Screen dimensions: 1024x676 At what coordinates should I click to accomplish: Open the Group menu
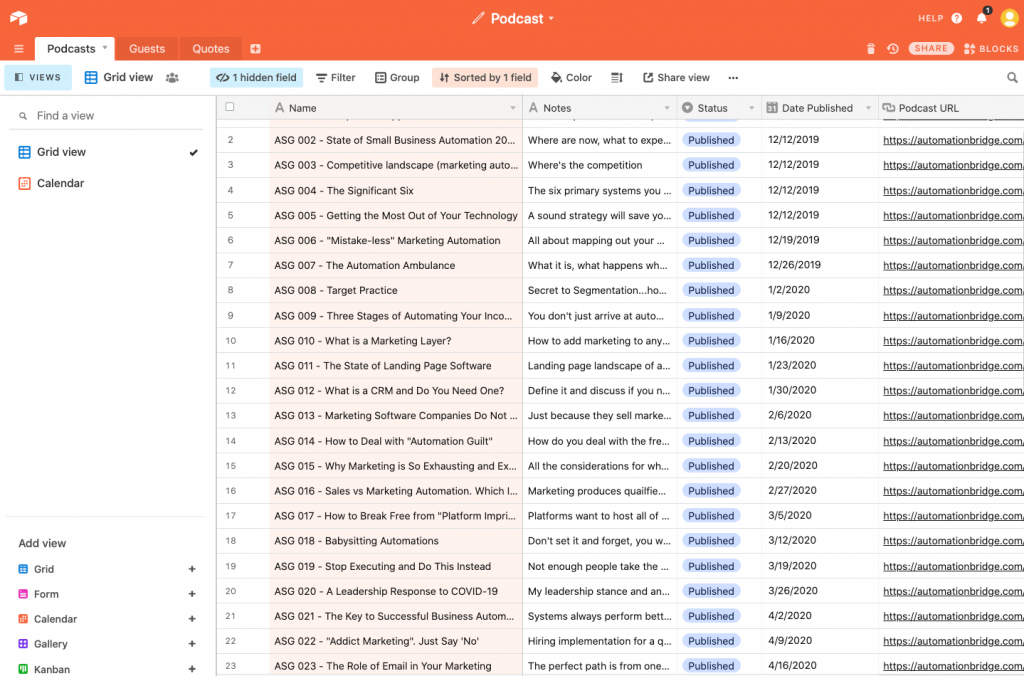397,78
